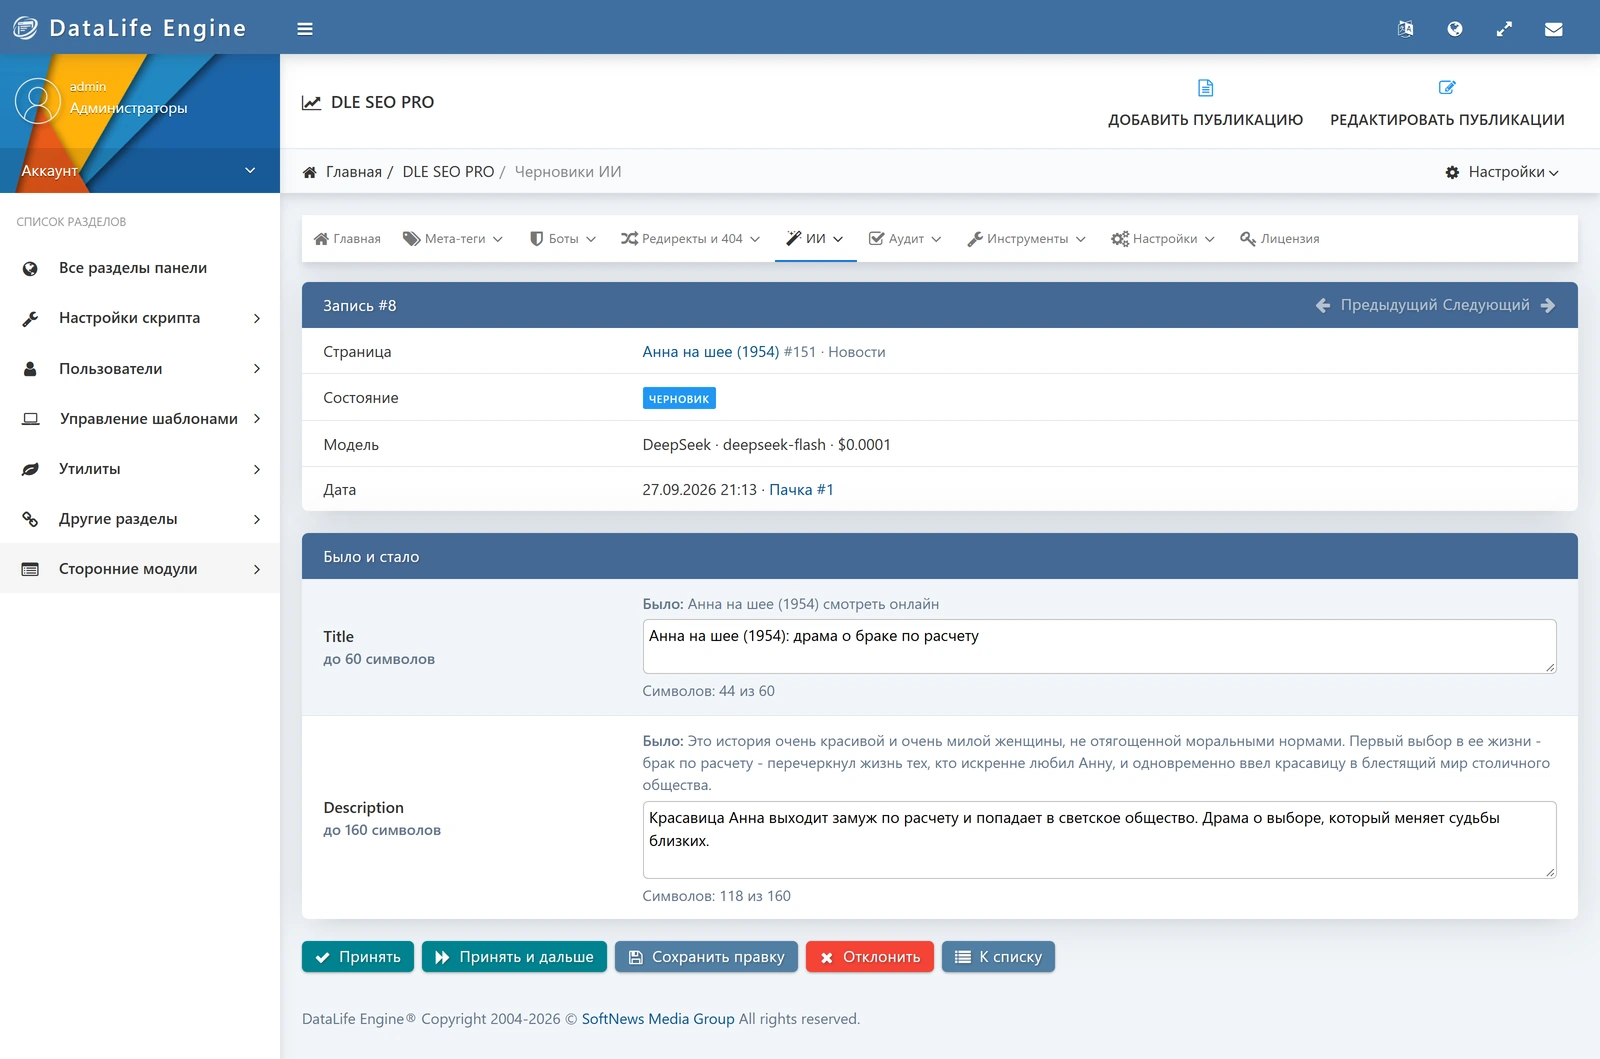Expand Пользователи sidebar section

140,369
